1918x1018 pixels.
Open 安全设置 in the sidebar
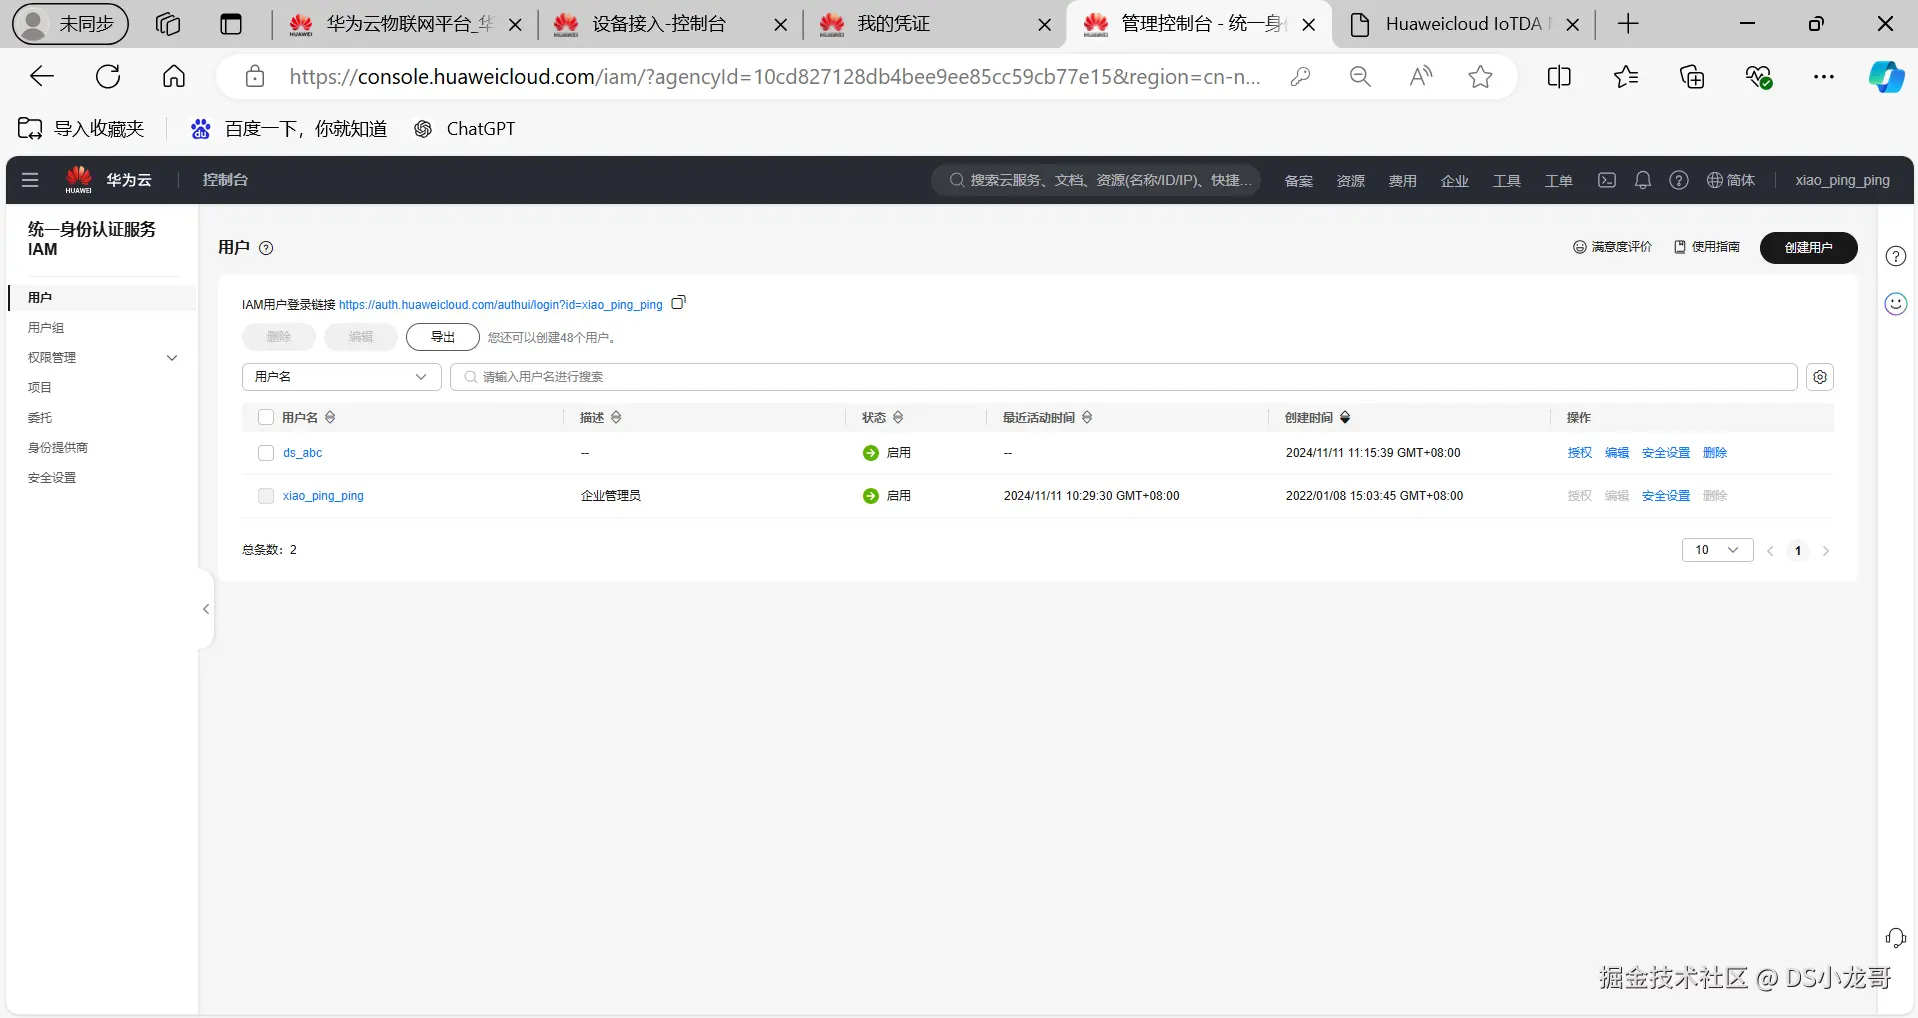coord(52,477)
